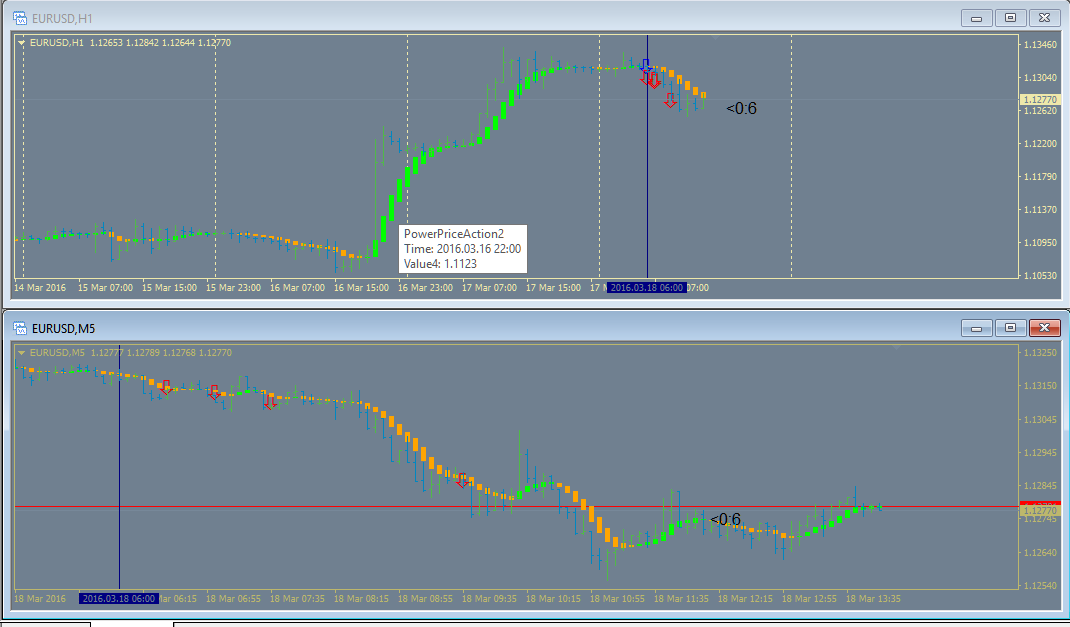Click the EURUSD,H1 window title icon
Viewport: 1070px width, 627px height.
[20, 18]
